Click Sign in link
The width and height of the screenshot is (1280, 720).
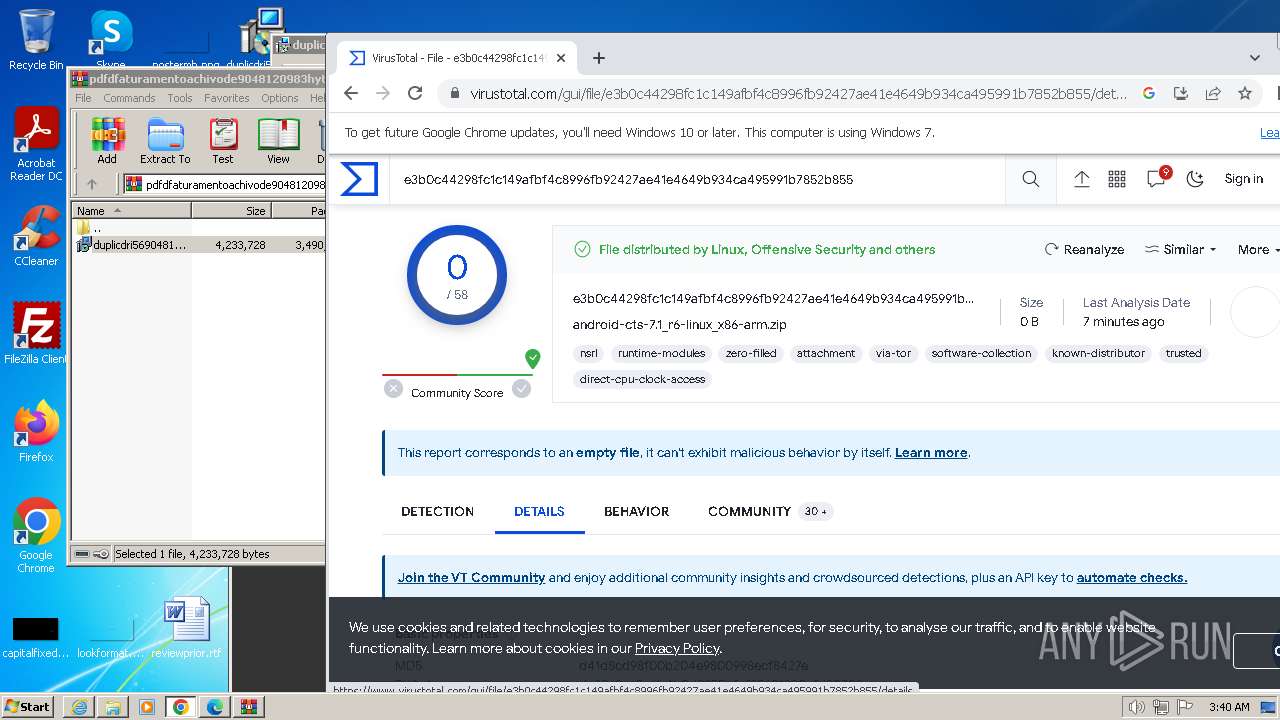tap(1244, 179)
